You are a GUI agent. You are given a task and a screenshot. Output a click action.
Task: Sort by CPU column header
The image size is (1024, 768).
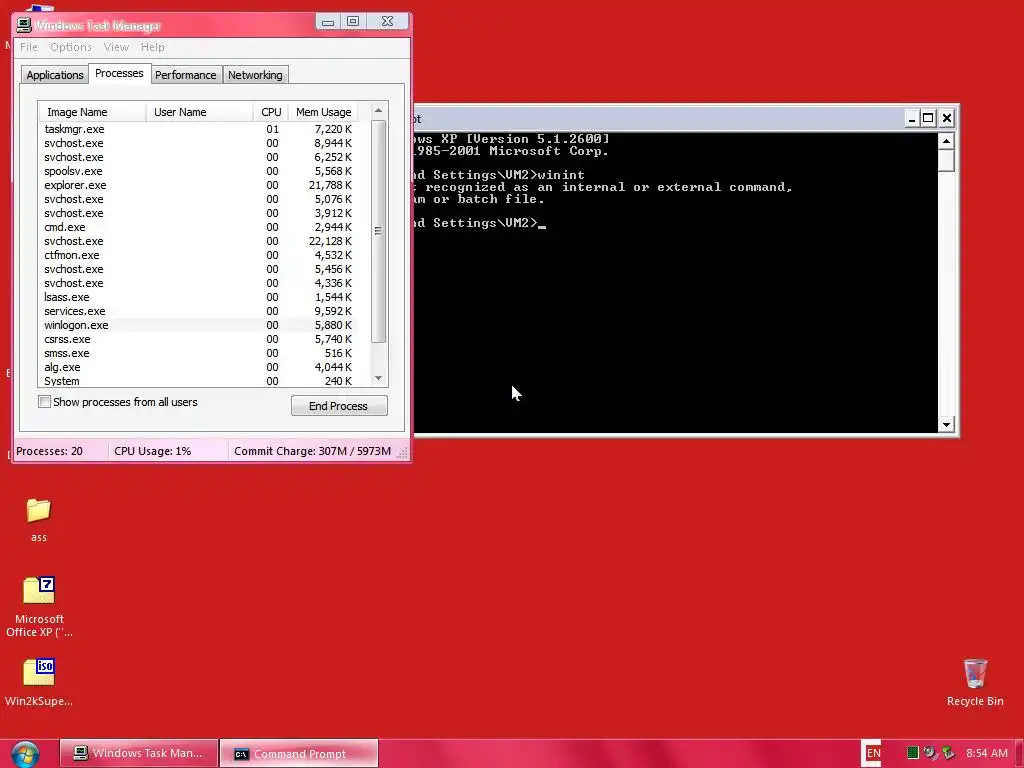click(x=271, y=112)
